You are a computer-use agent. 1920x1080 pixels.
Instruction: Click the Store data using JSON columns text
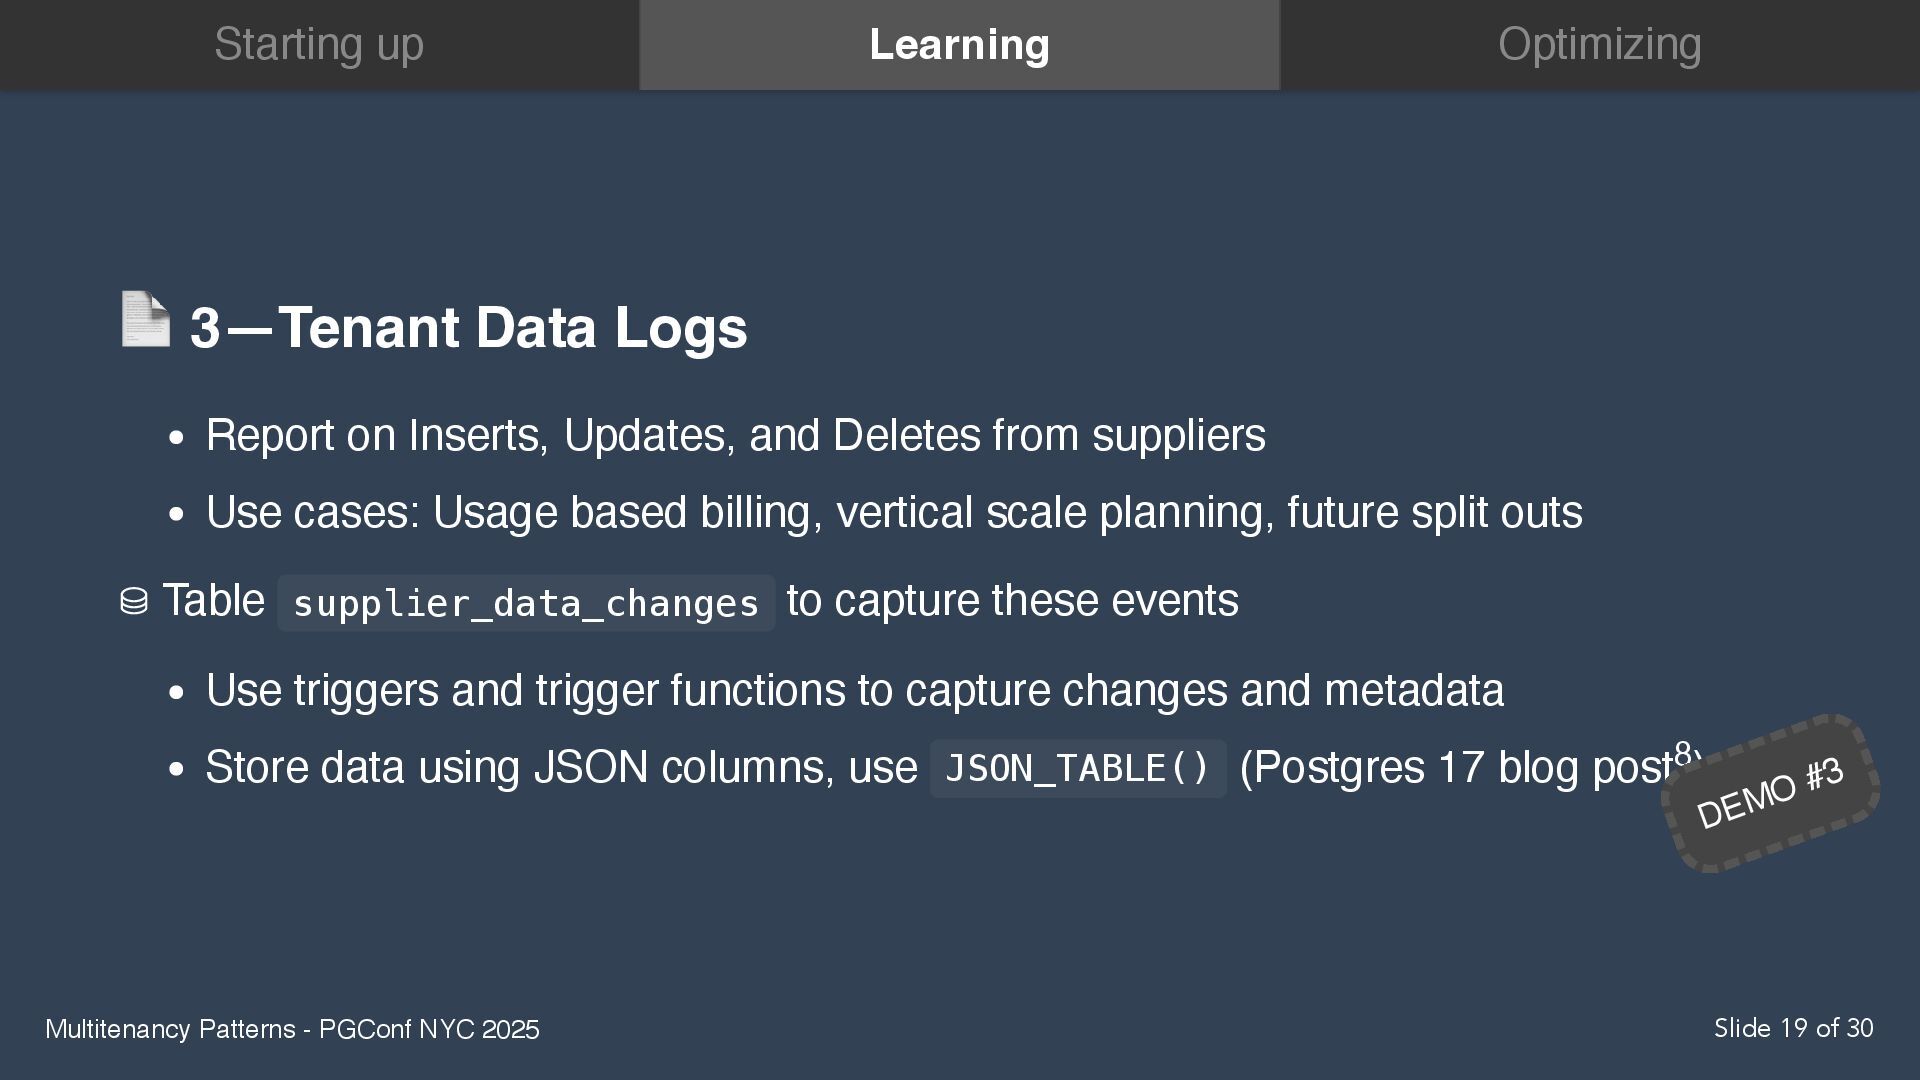click(x=560, y=768)
